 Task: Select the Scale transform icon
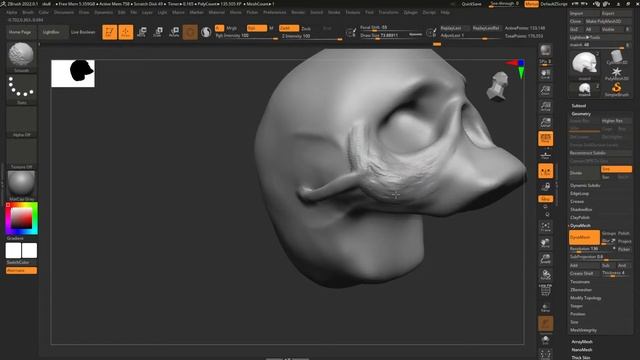pos(158,32)
